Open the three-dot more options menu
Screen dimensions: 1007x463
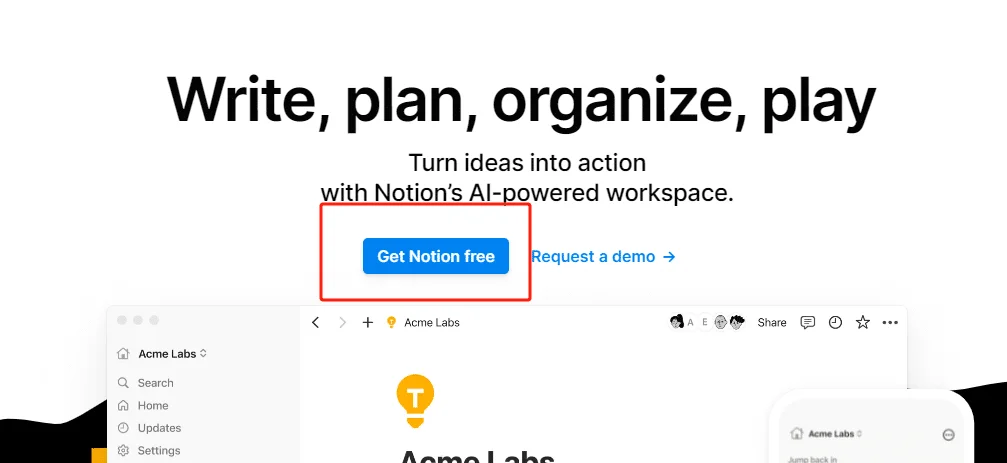click(x=890, y=322)
